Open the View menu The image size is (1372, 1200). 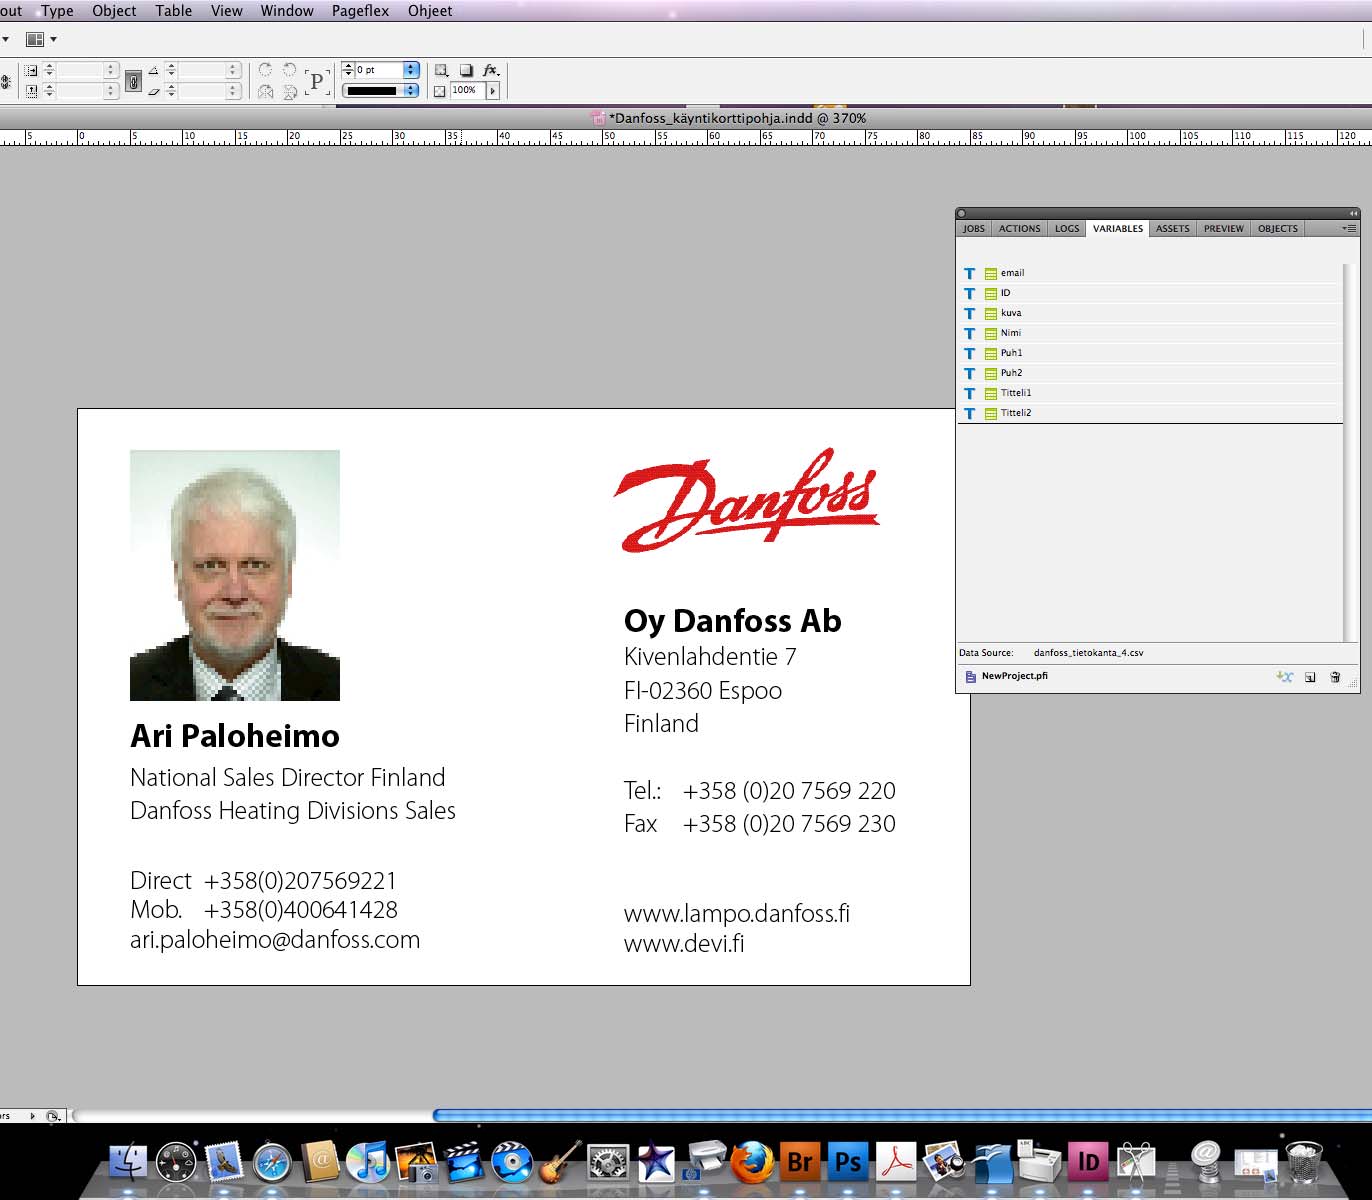tap(226, 10)
